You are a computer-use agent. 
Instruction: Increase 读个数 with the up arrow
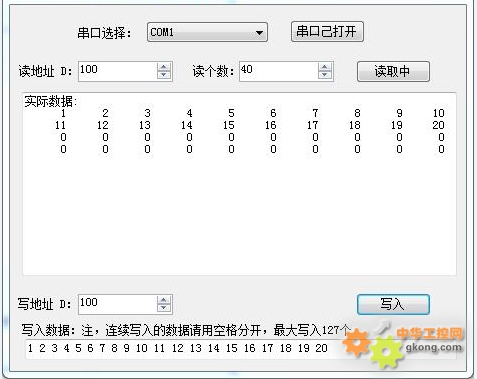325,67
